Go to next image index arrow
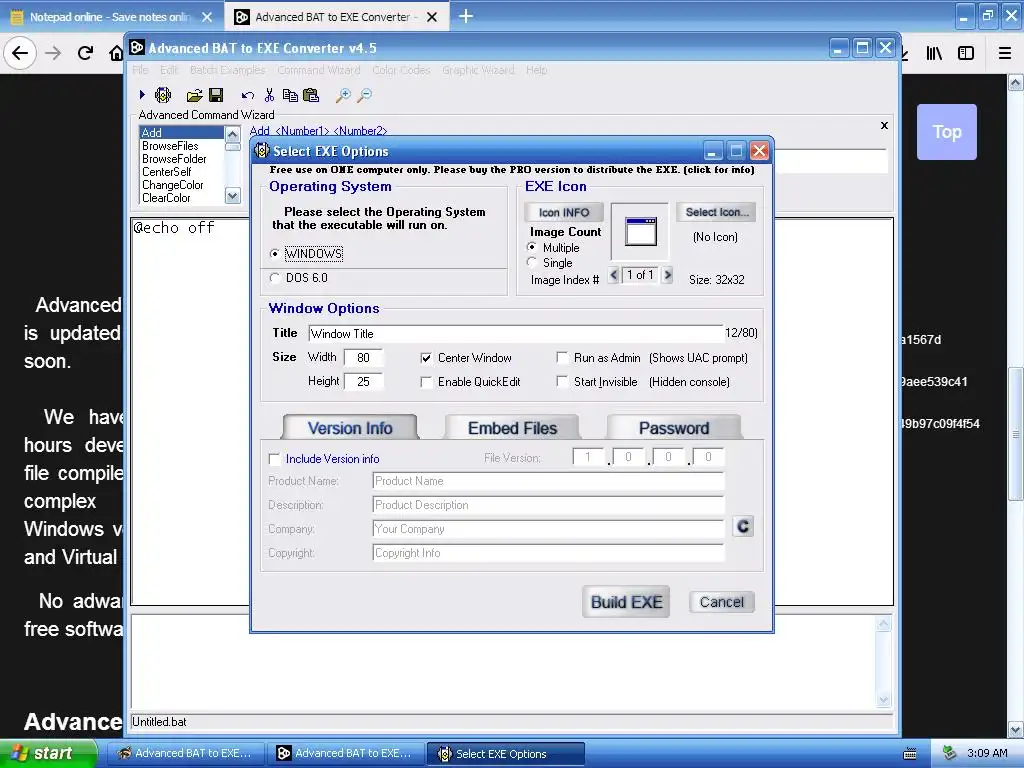This screenshot has width=1024, height=768. pyautogui.click(x=667, y=275)
